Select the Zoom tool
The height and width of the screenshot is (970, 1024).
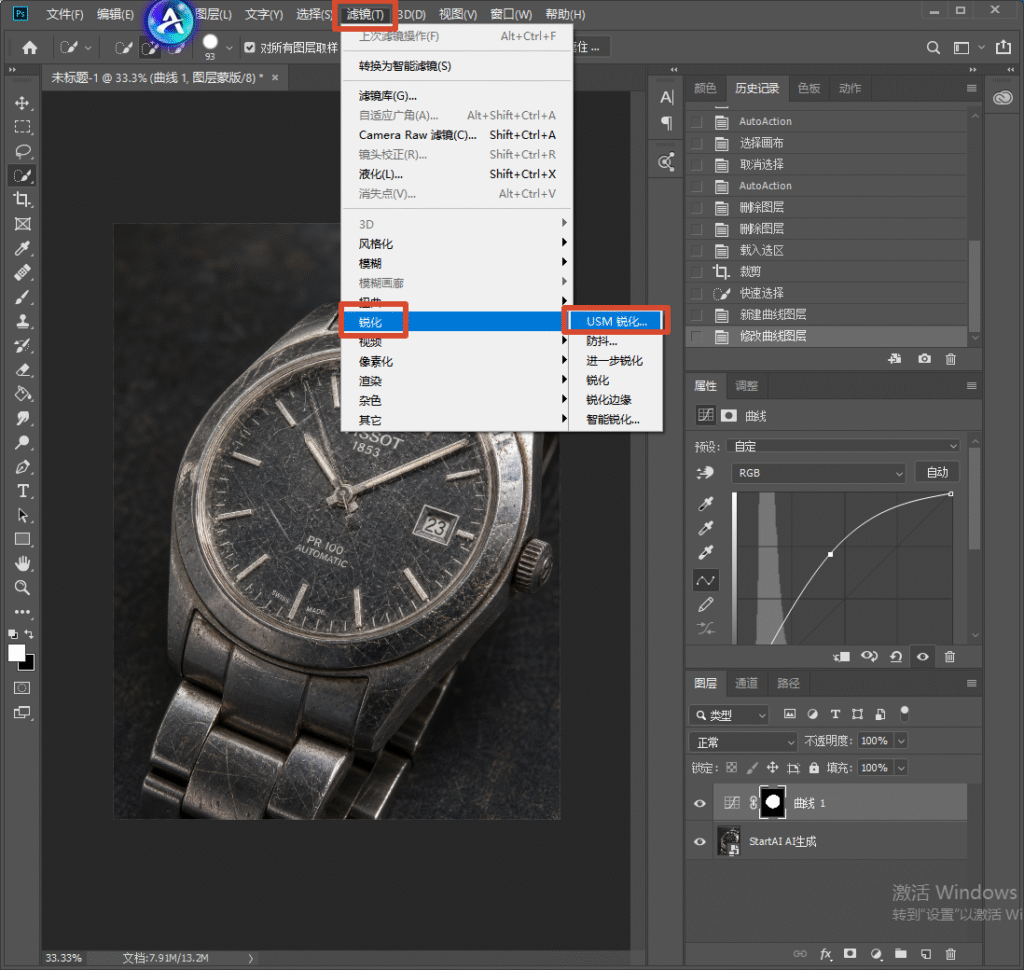tap(22, 587)
